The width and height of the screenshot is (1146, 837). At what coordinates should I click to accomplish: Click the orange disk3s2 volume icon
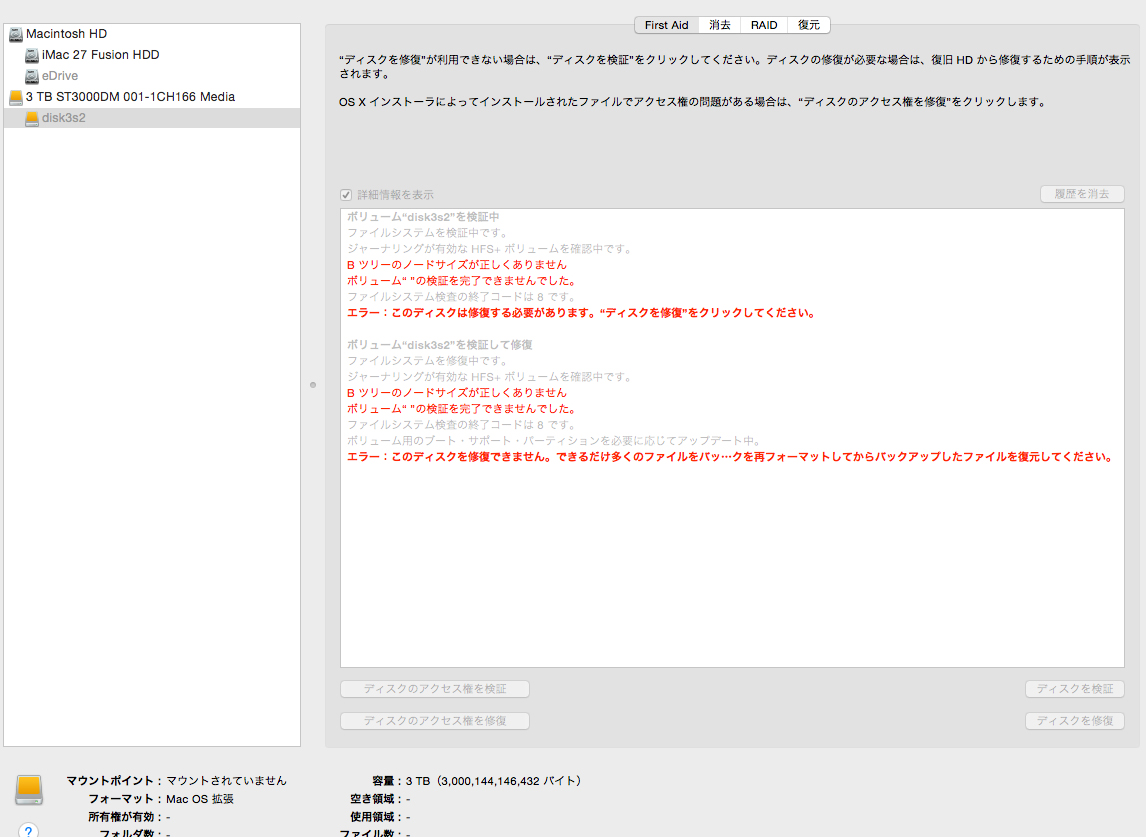pos(31,118)
